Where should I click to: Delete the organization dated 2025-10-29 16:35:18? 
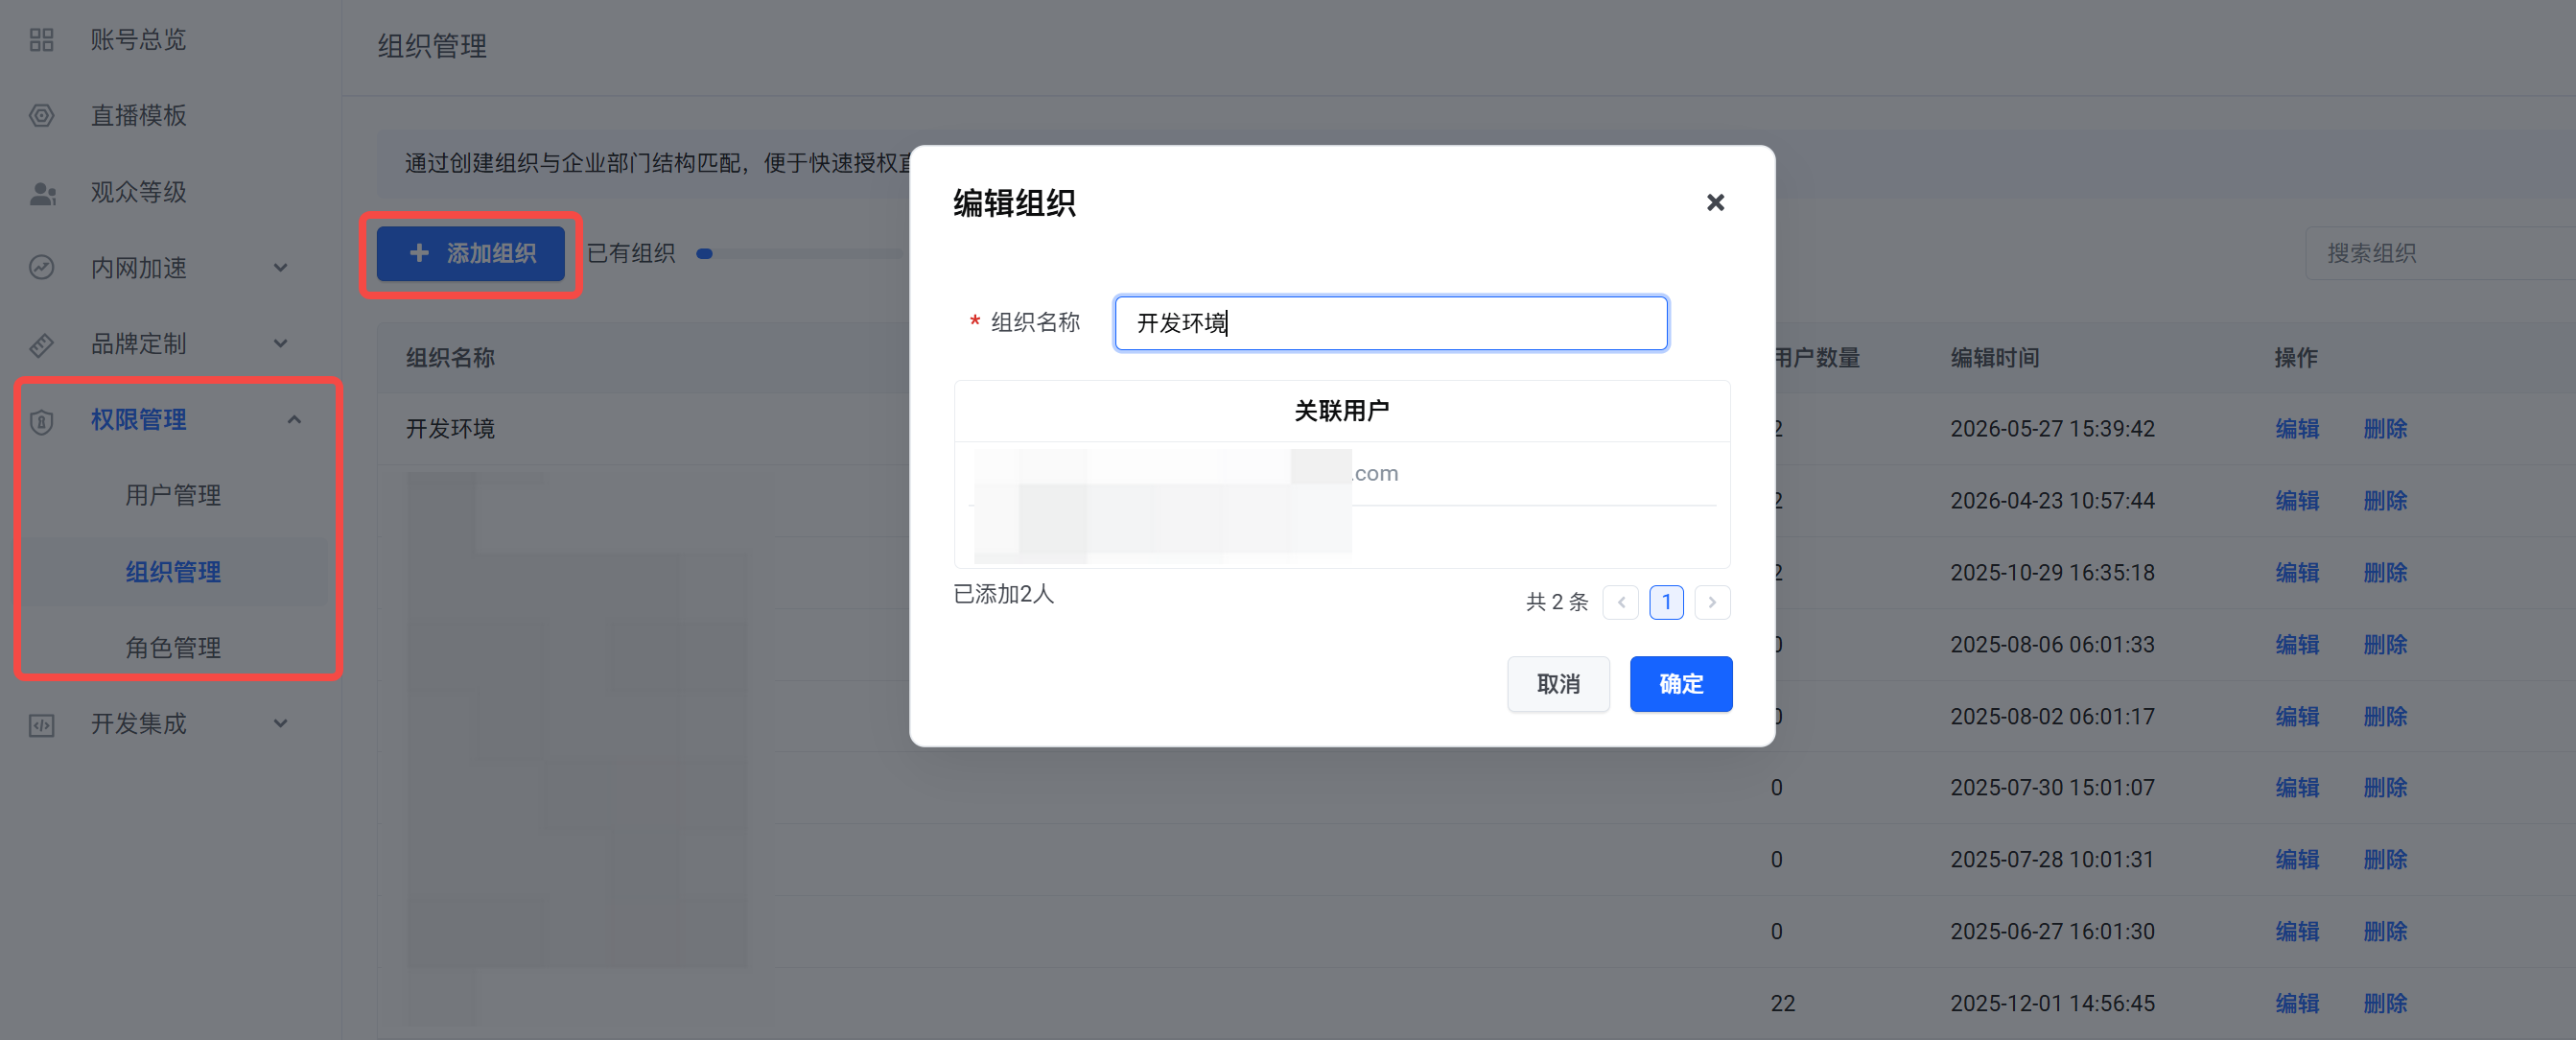coord(2385,573)
